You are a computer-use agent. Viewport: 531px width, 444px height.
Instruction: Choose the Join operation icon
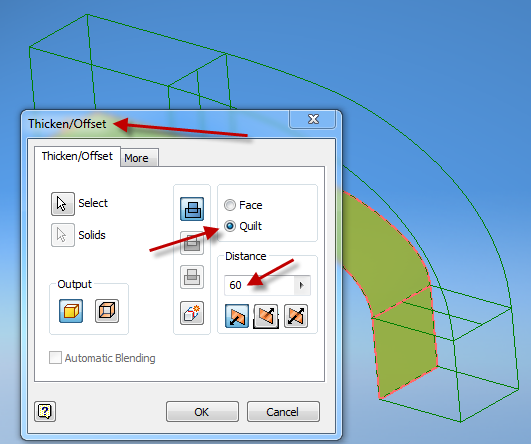coord(192,209)
